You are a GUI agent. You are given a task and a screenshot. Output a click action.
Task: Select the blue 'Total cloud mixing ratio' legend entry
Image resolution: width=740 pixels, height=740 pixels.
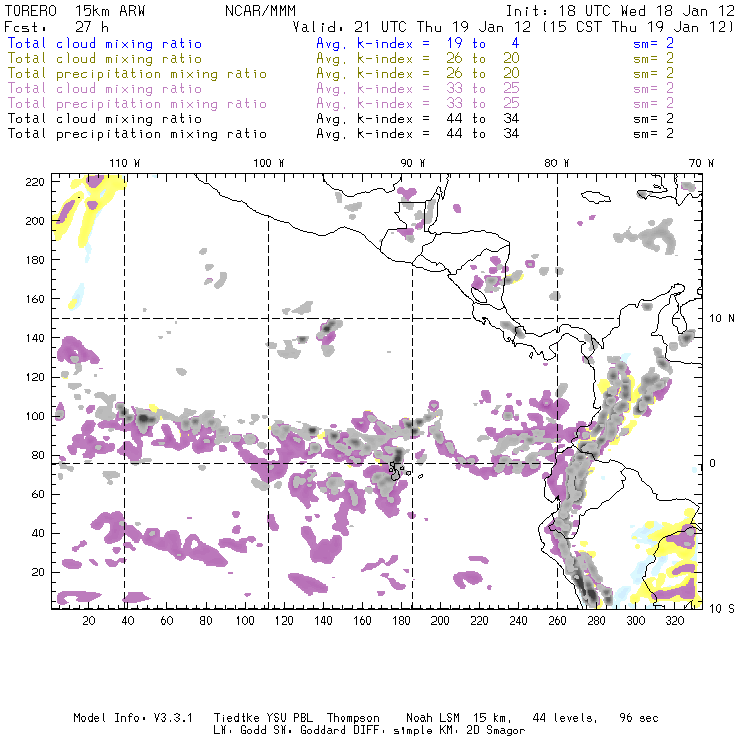click(105, 43)
